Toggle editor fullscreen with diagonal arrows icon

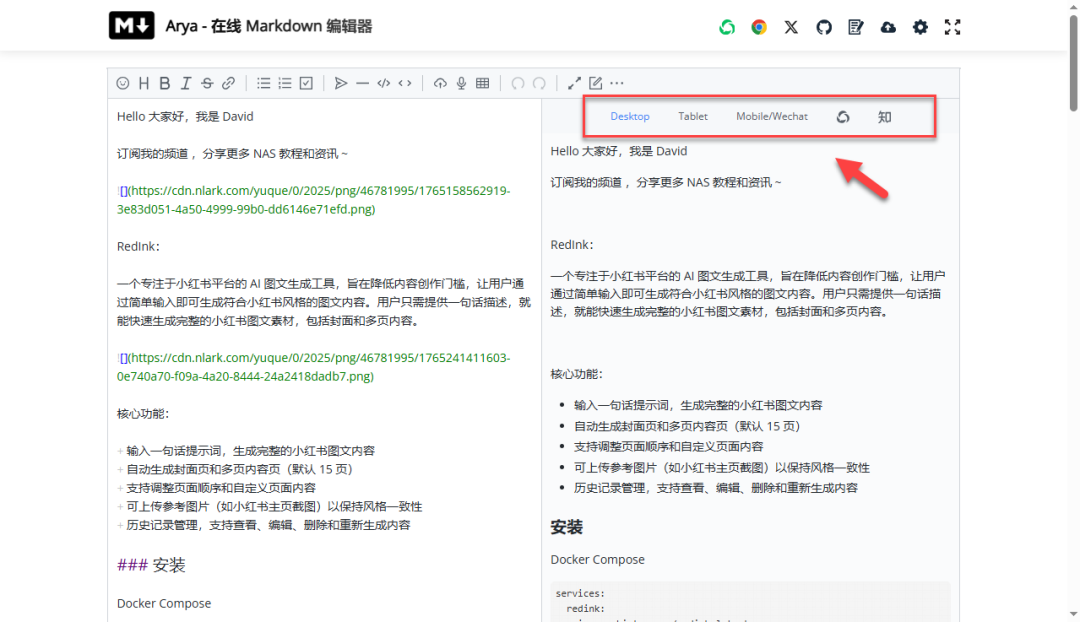(x=575, y=83)
